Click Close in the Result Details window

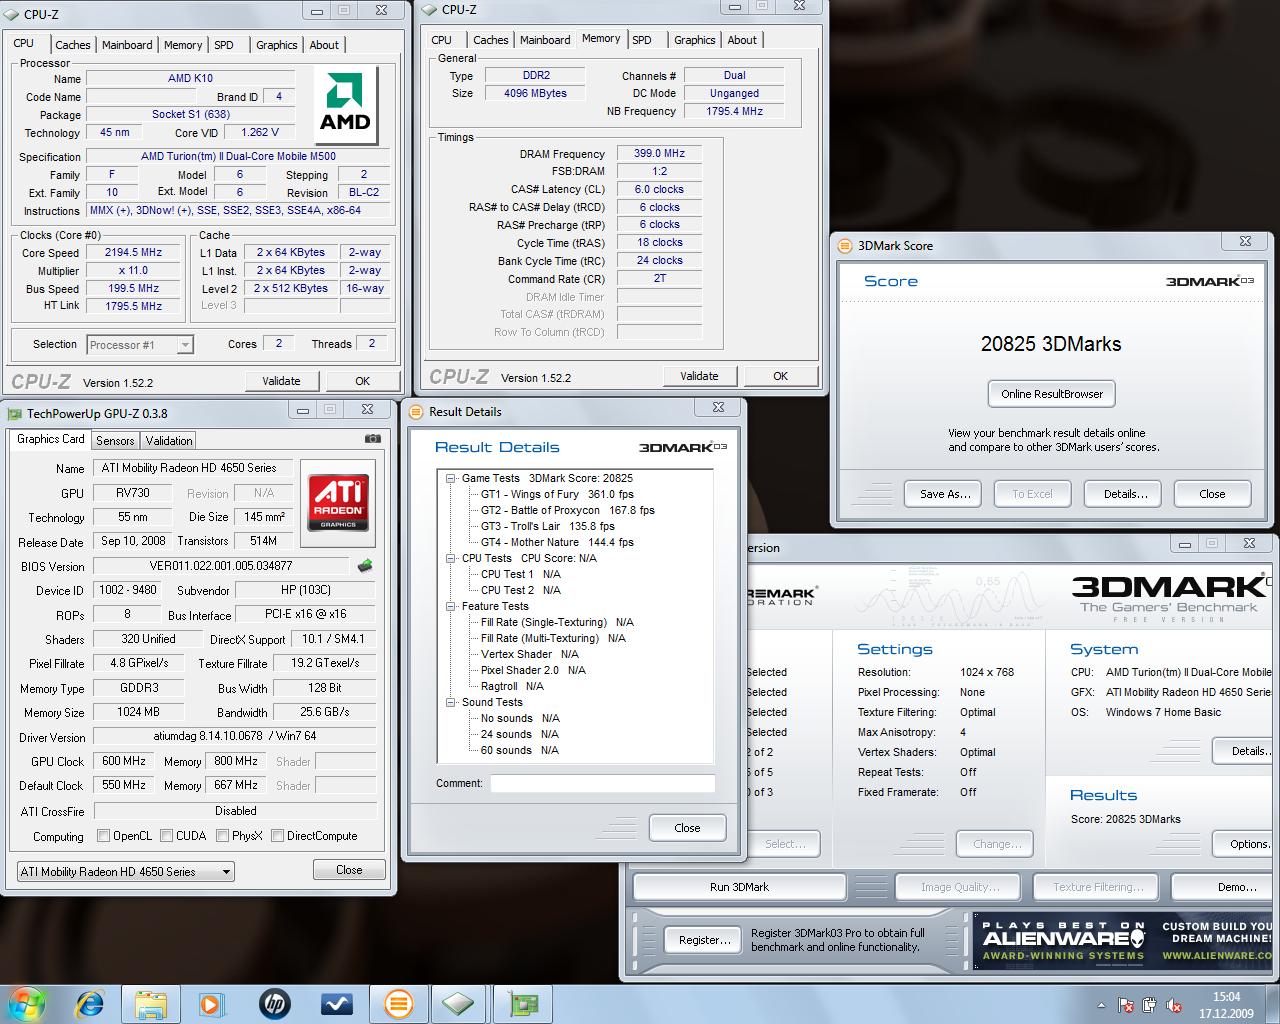(687, 828)
